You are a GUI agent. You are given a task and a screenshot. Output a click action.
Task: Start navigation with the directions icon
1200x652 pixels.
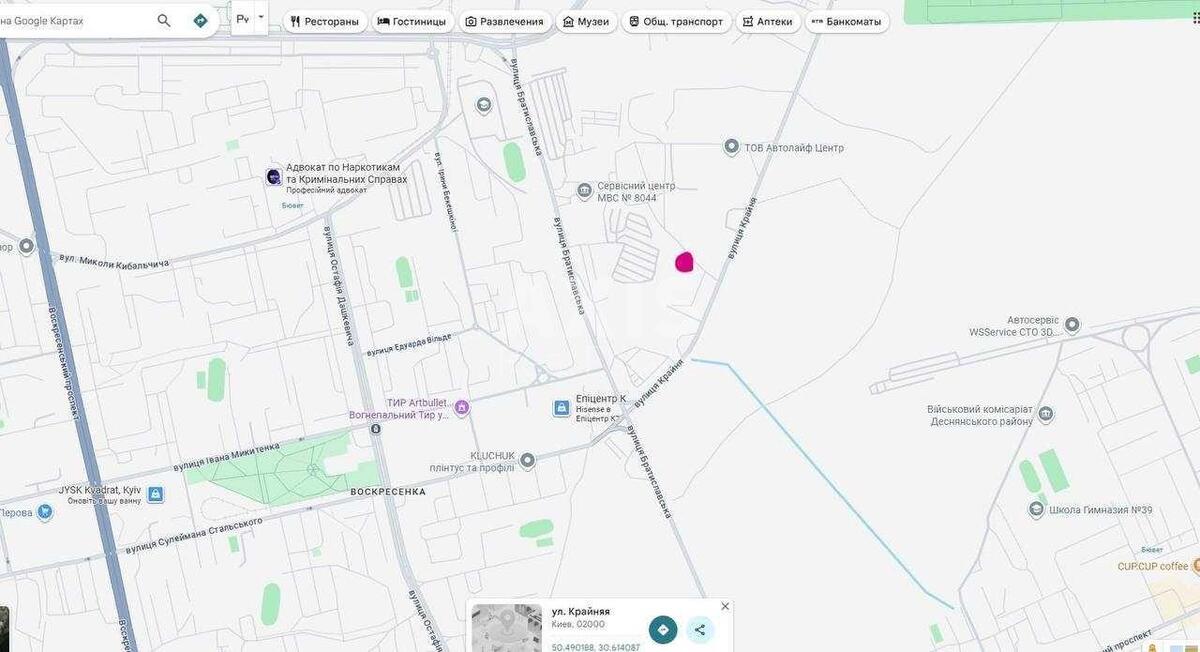pos(199,19)
